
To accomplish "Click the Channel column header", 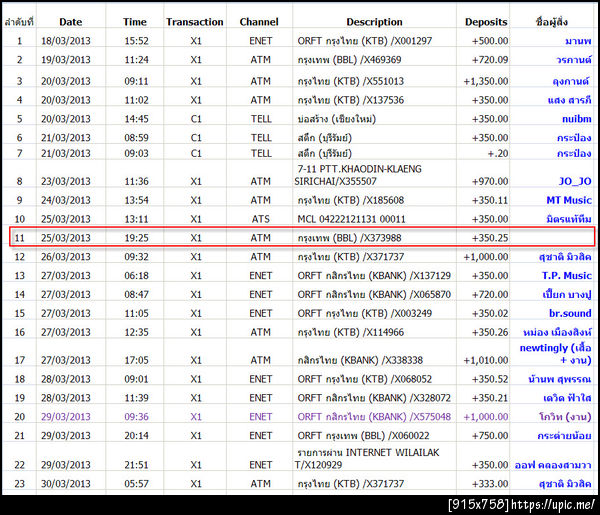I will point(259,22).
